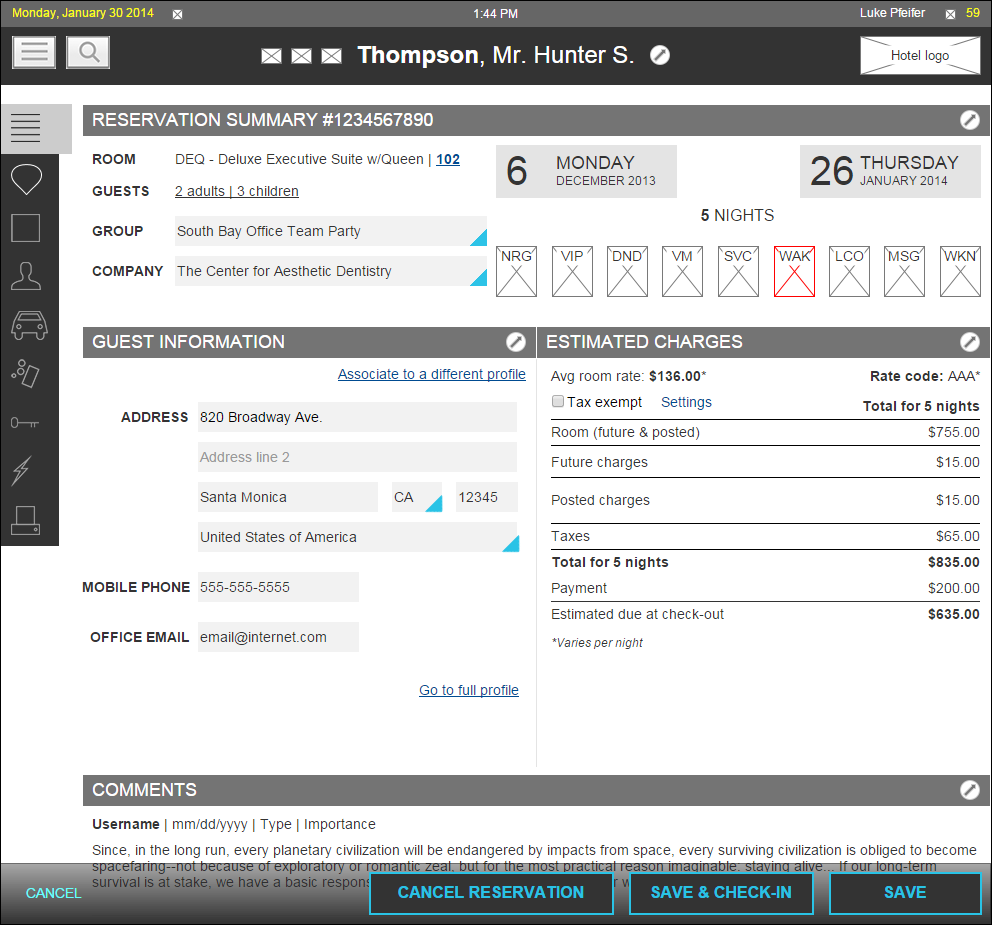Open the car icon in sidebar
The width and height of the screenshot is (992, 925).
[x=28, y=325]
